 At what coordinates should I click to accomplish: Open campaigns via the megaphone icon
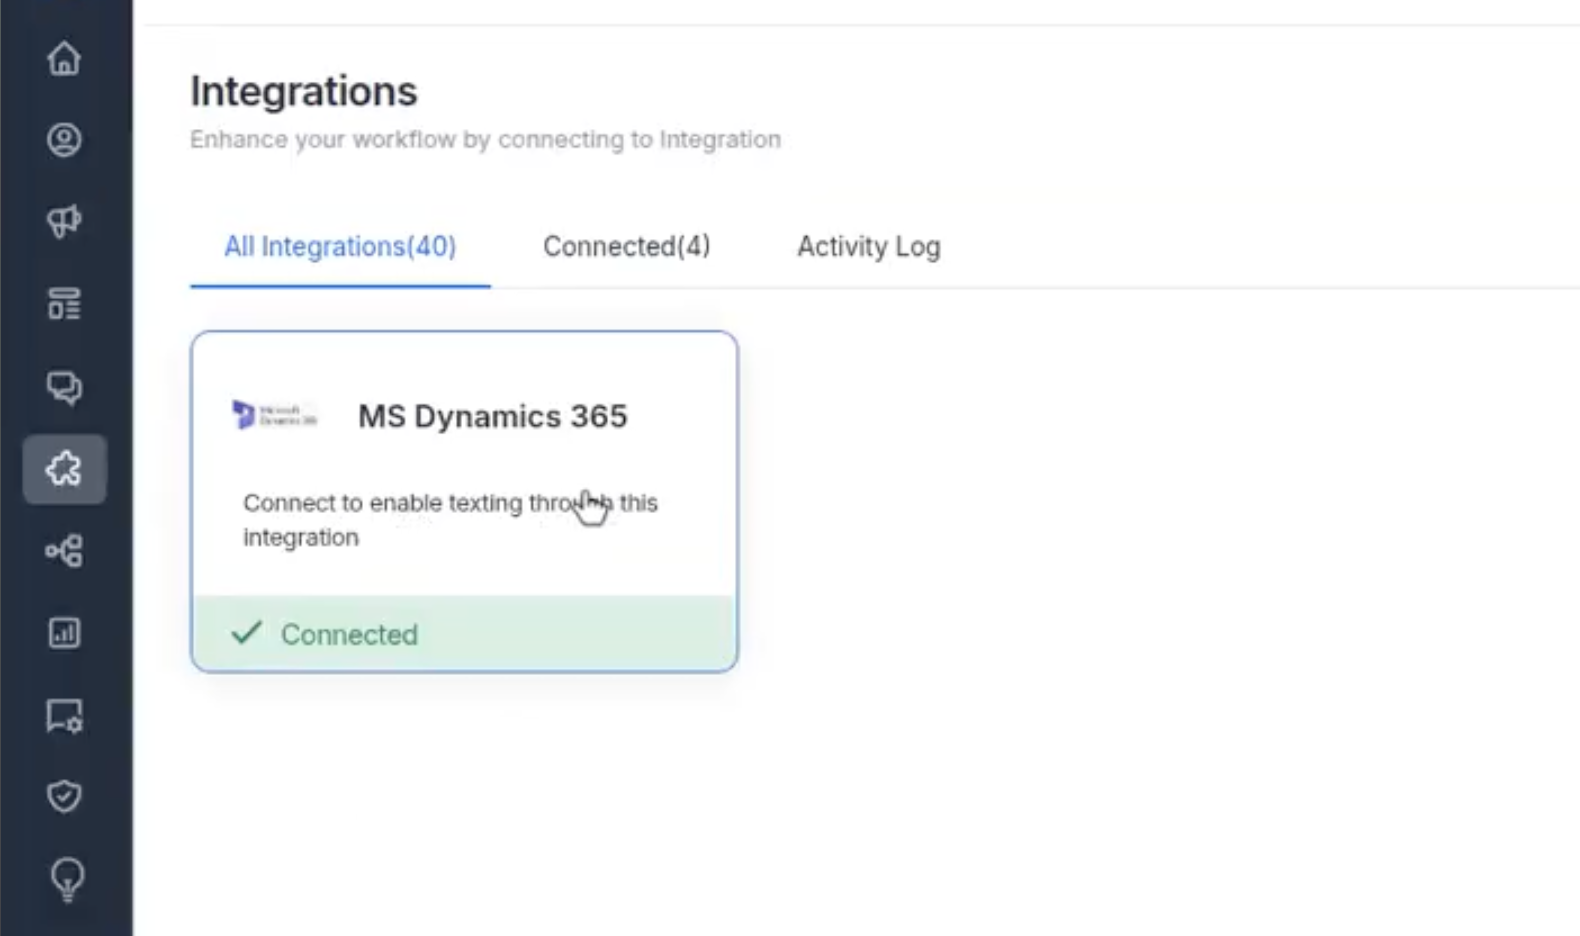click(x=64, y=221)
